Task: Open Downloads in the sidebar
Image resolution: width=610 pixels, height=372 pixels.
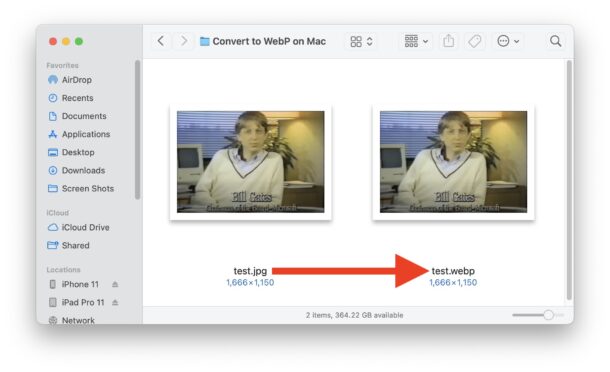Action: tap(84, 170)
